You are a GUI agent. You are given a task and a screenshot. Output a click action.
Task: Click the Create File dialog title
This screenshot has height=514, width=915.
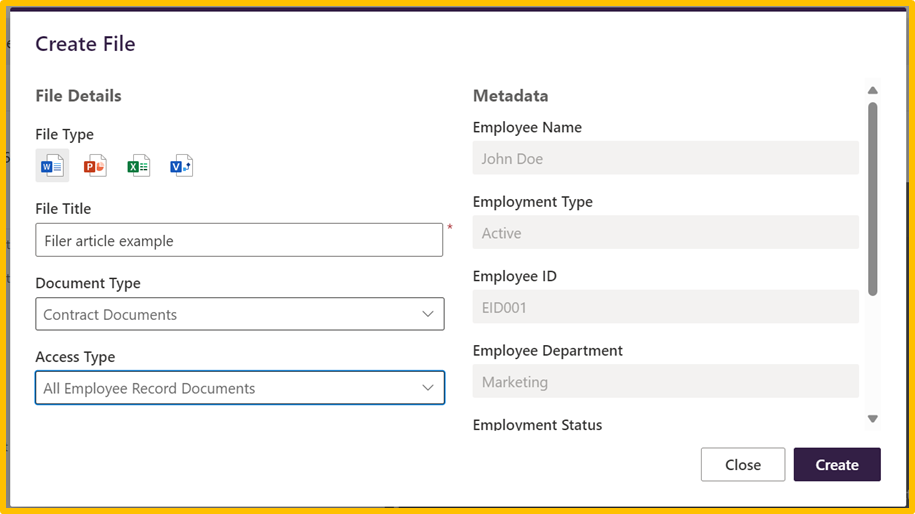(x=85, y=44)
